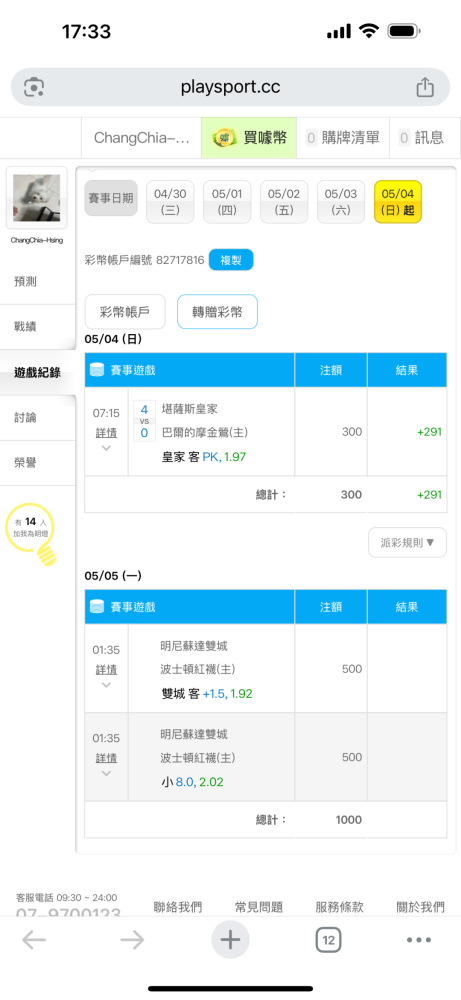Expand 詳情 for the 雙城 +1.5 bet

[x=106, y=670]
